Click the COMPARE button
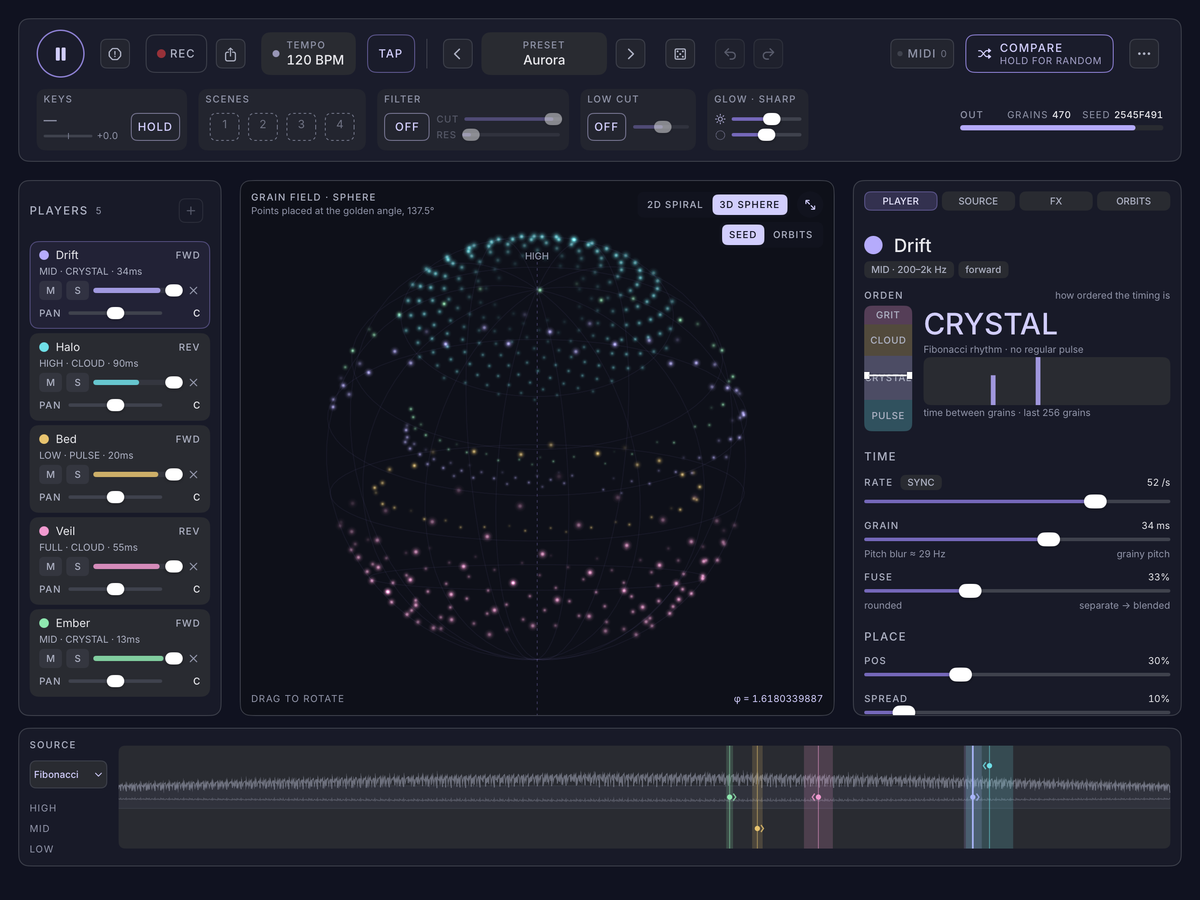Viewport: 1200px width, 900px height. coord(1039,54)
